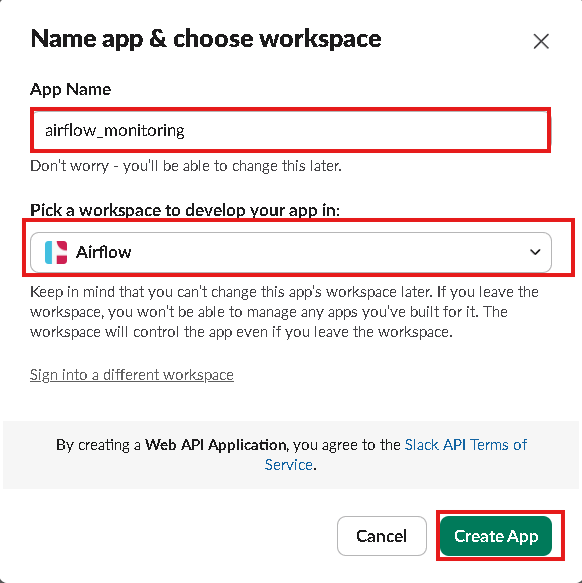Click the Airflow workspace logo icon
This screenshot has width=582, height=583.
click(x=56, y=252)
